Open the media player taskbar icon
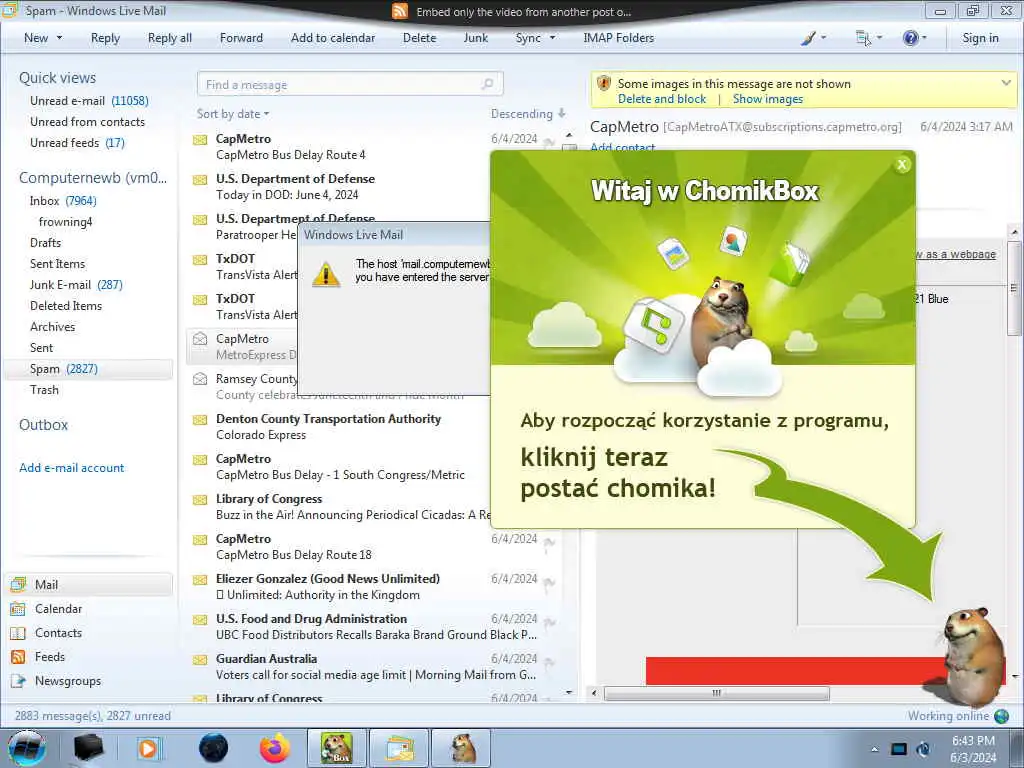This screenshot has width=1024, height=768. (148, 748)
